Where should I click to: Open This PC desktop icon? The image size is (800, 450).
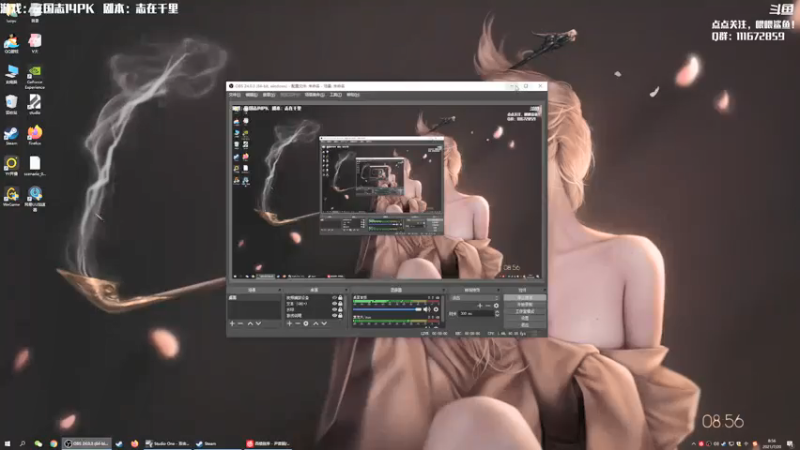click(x=11, y=74)
